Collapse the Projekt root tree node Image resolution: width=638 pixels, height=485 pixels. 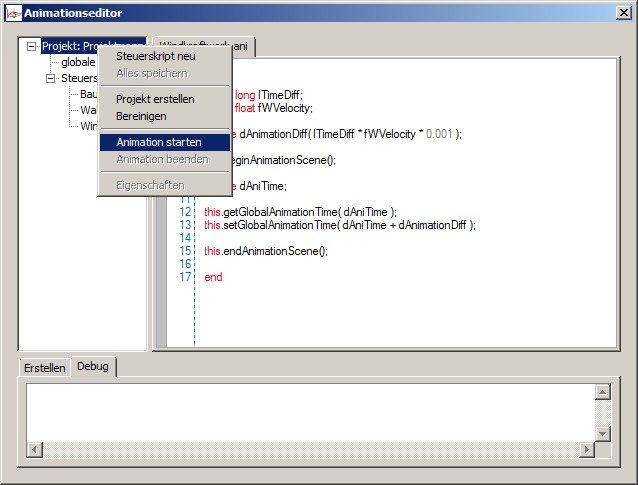(x=32, y=46)
